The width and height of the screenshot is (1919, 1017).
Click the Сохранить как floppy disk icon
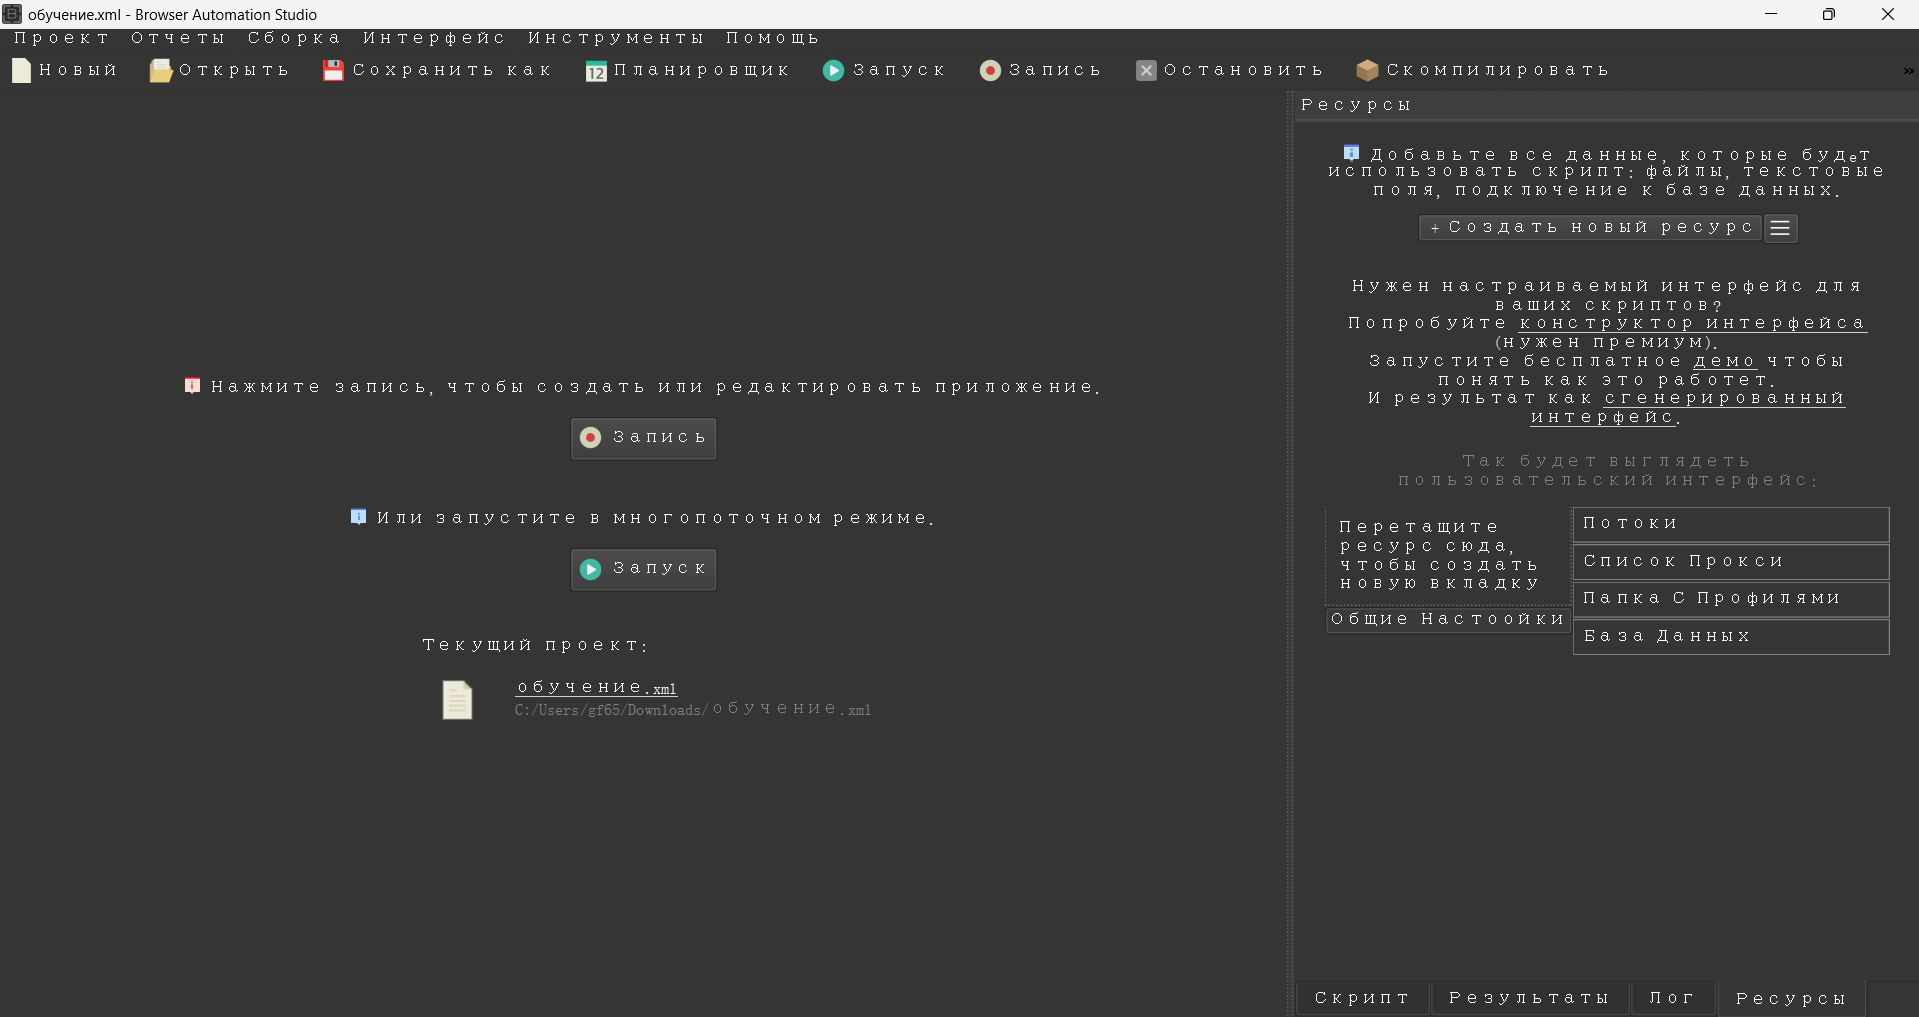coord(333,71)
